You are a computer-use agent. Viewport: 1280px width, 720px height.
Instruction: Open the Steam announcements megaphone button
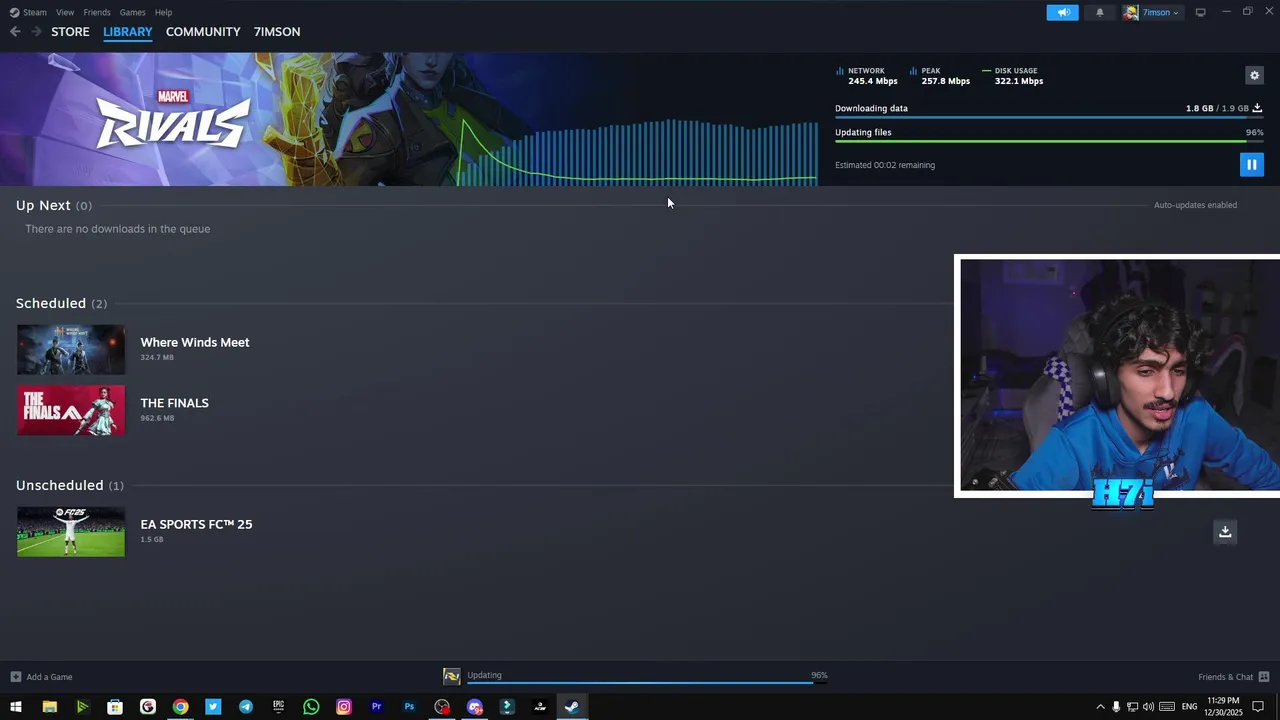pyautogui.click(x=1062, y=12)
